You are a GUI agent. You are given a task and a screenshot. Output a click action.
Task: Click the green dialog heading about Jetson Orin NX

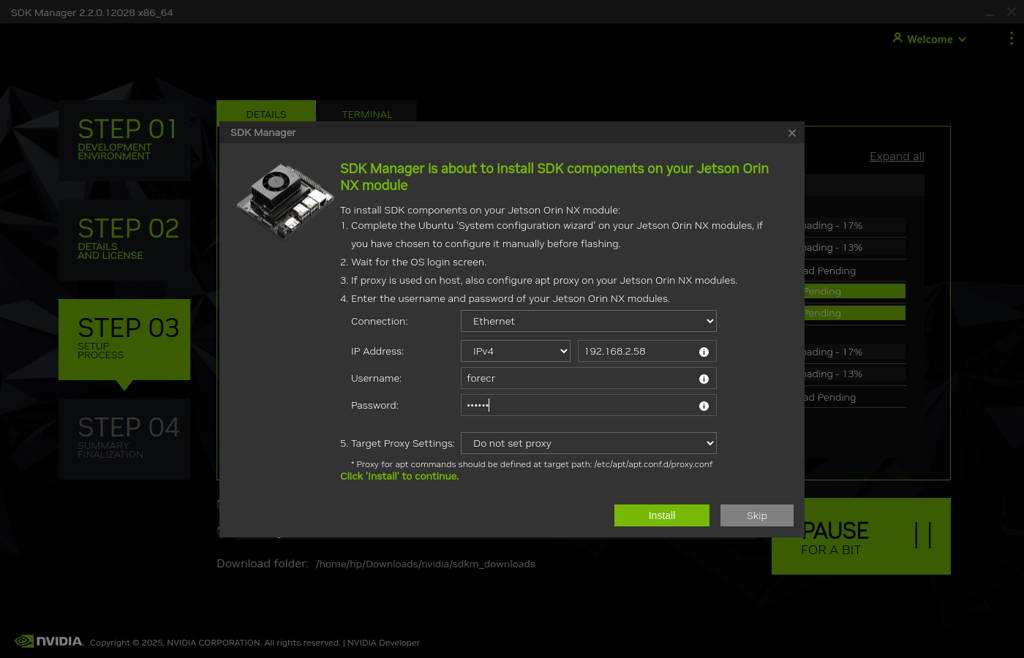click(554, 177)
